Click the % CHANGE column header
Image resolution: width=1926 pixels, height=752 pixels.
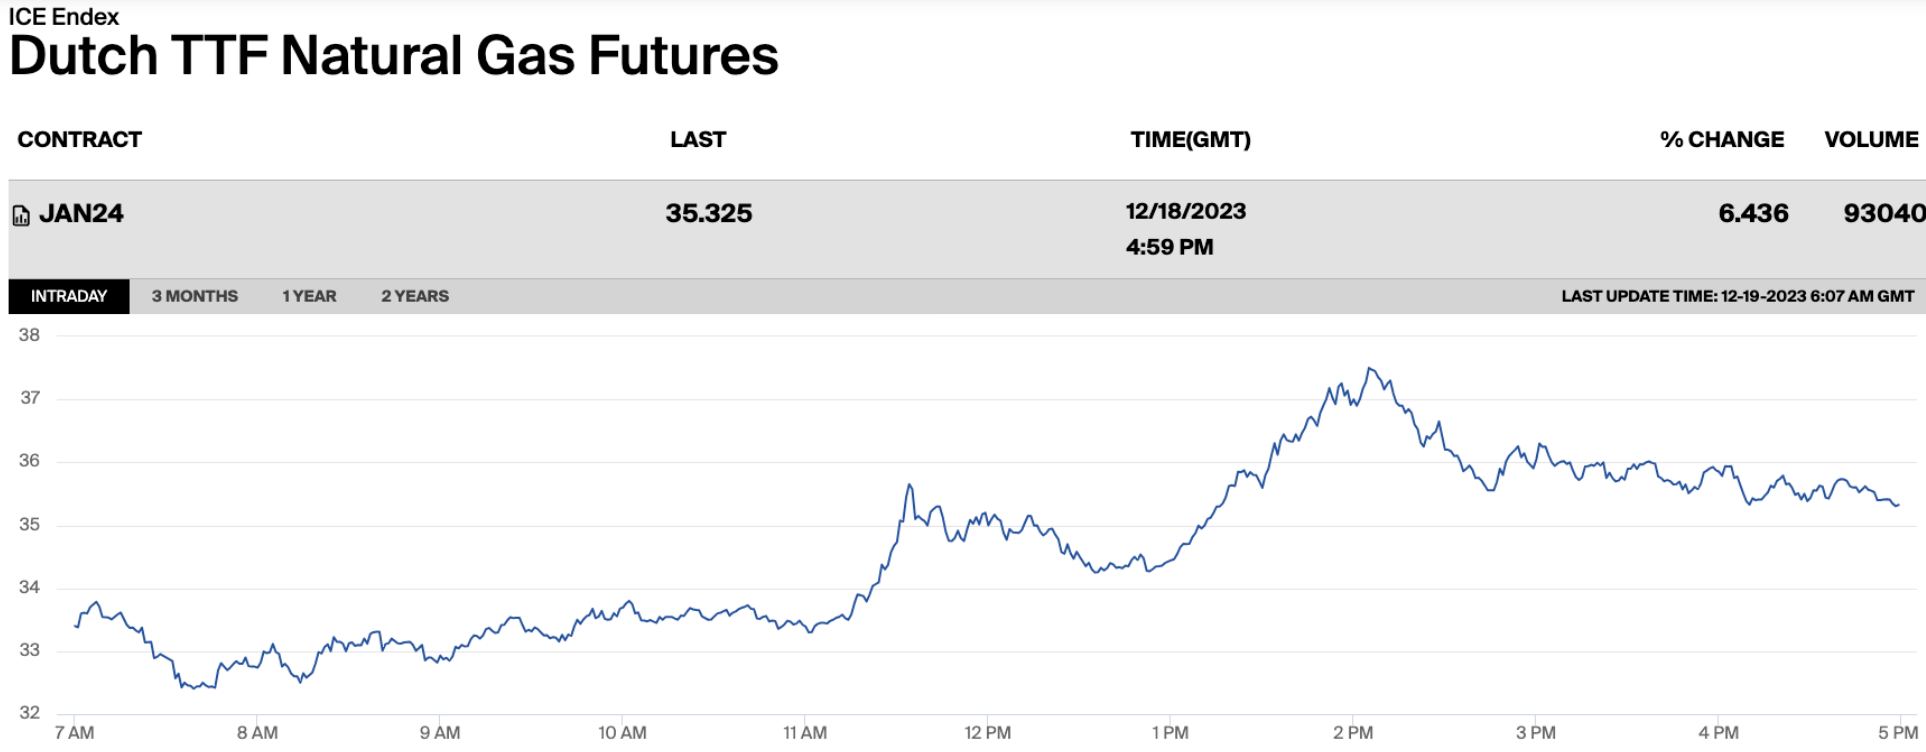pyautogui.click(x=1722, y=140)
